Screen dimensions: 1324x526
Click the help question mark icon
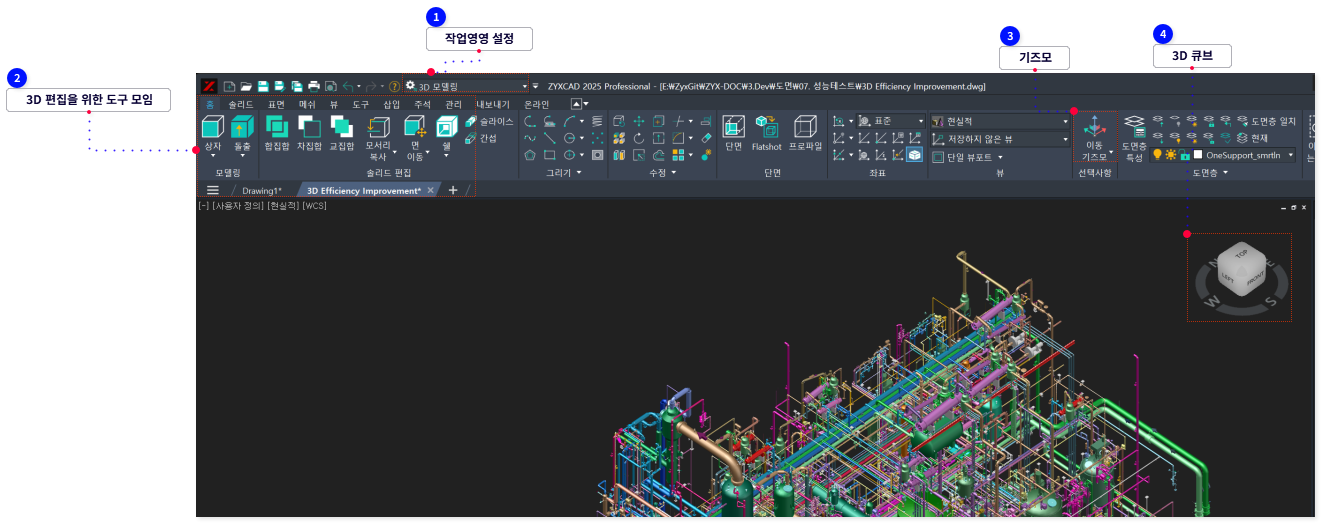394,87
